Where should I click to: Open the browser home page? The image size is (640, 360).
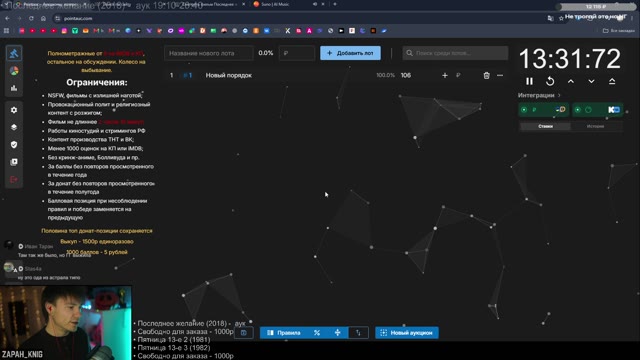pos(43,18)
